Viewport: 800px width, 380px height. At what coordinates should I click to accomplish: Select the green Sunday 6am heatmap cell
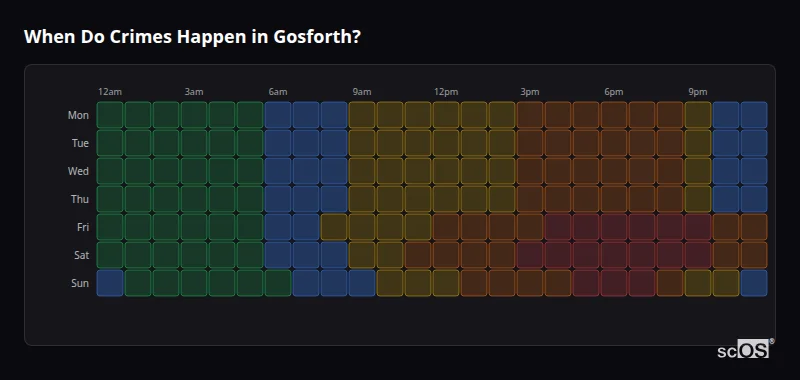pos(278,283)
